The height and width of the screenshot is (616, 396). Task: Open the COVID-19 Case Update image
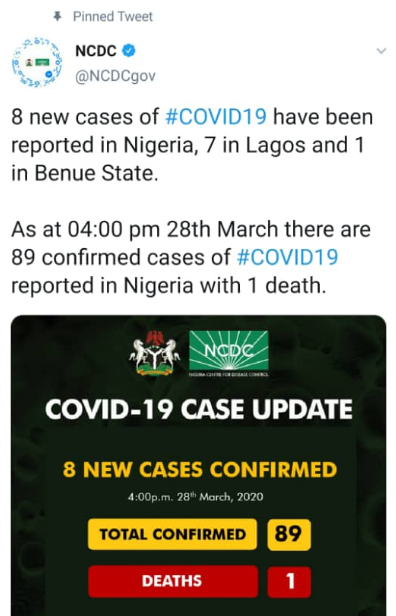pyautogui.click(x=198, y=465)
